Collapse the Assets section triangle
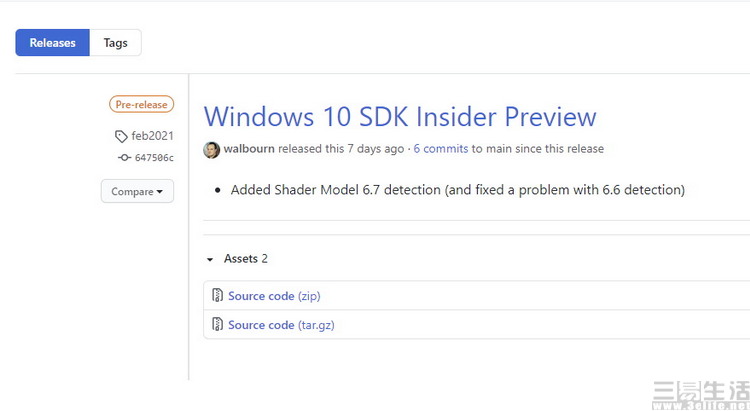750x411 pixels. [210, 259]
